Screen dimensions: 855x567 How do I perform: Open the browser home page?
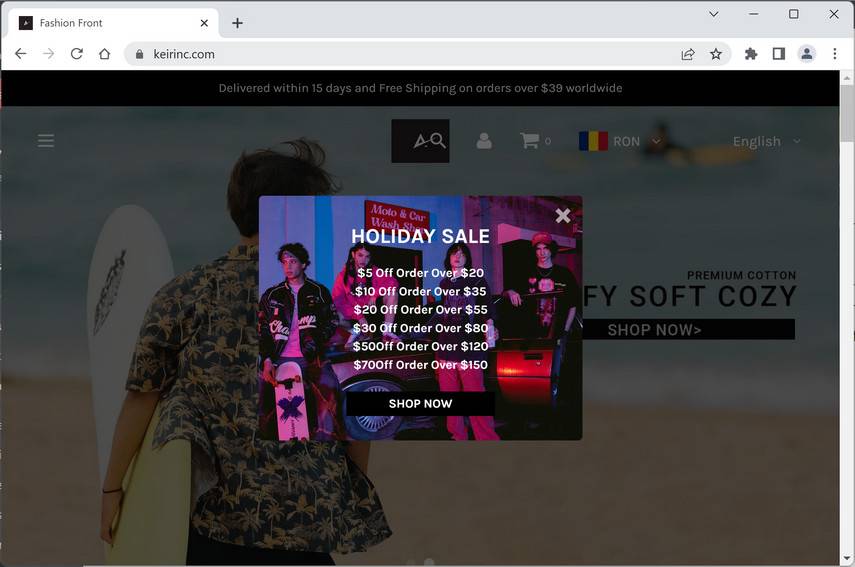point(105,53)
